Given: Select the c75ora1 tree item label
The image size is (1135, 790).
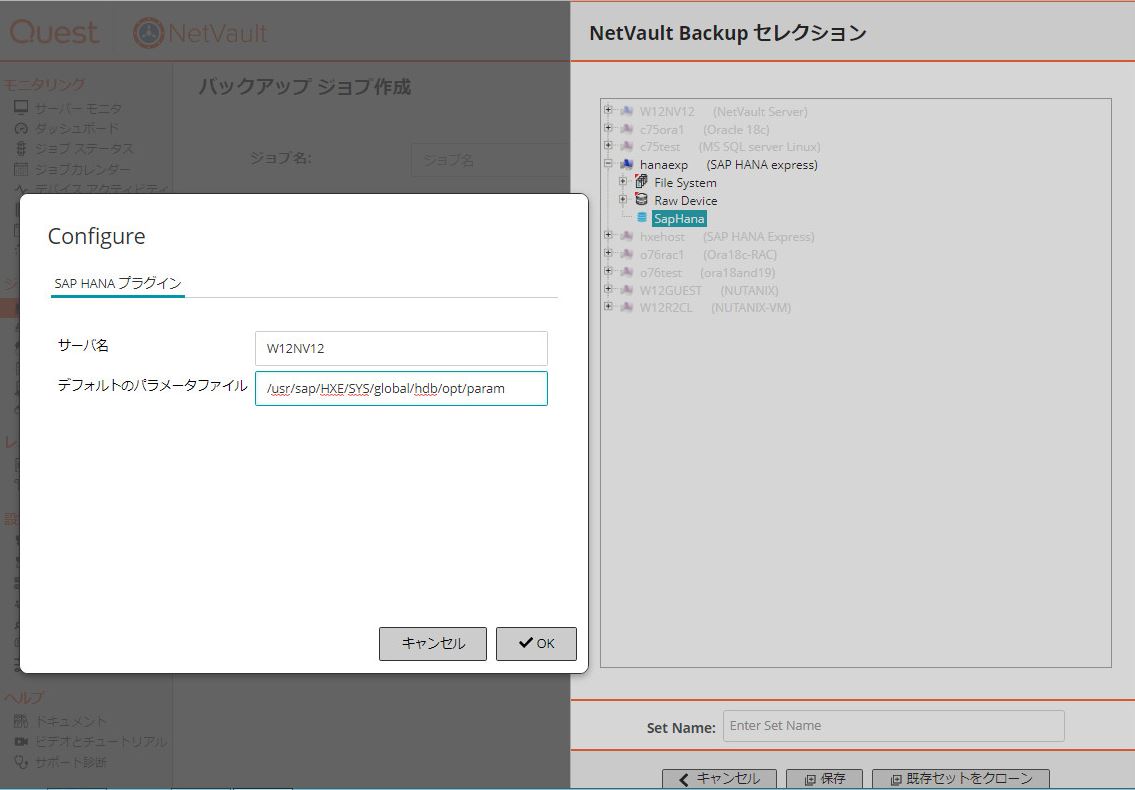Looking at the screenshot, I should point(662,130).
